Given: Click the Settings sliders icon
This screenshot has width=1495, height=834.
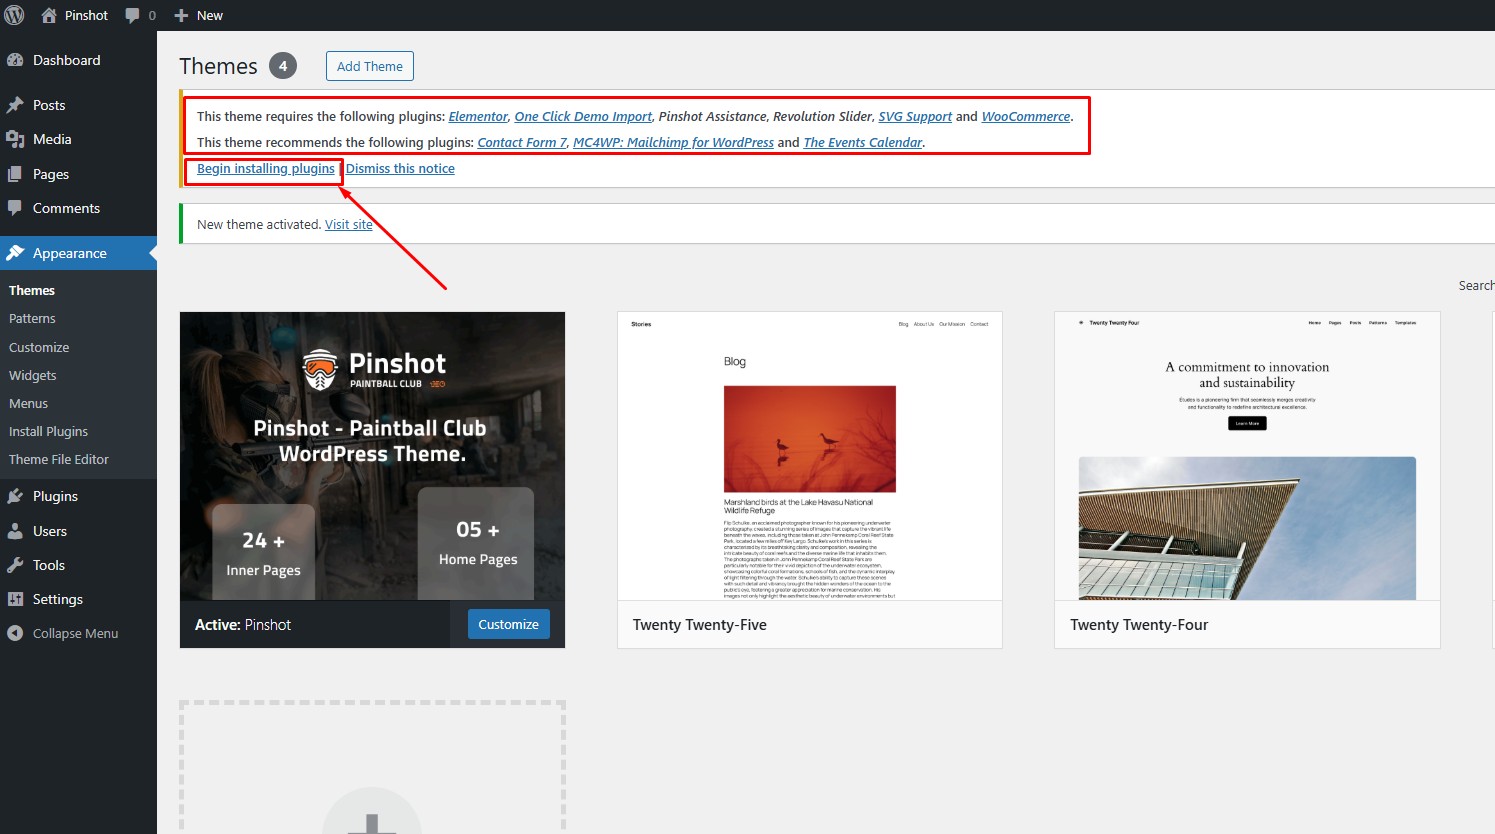Looking at the screenshot, I should pos(15,599).
